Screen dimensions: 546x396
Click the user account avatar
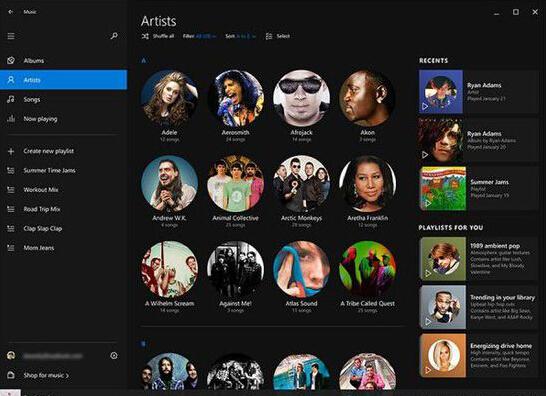point(11,356)
